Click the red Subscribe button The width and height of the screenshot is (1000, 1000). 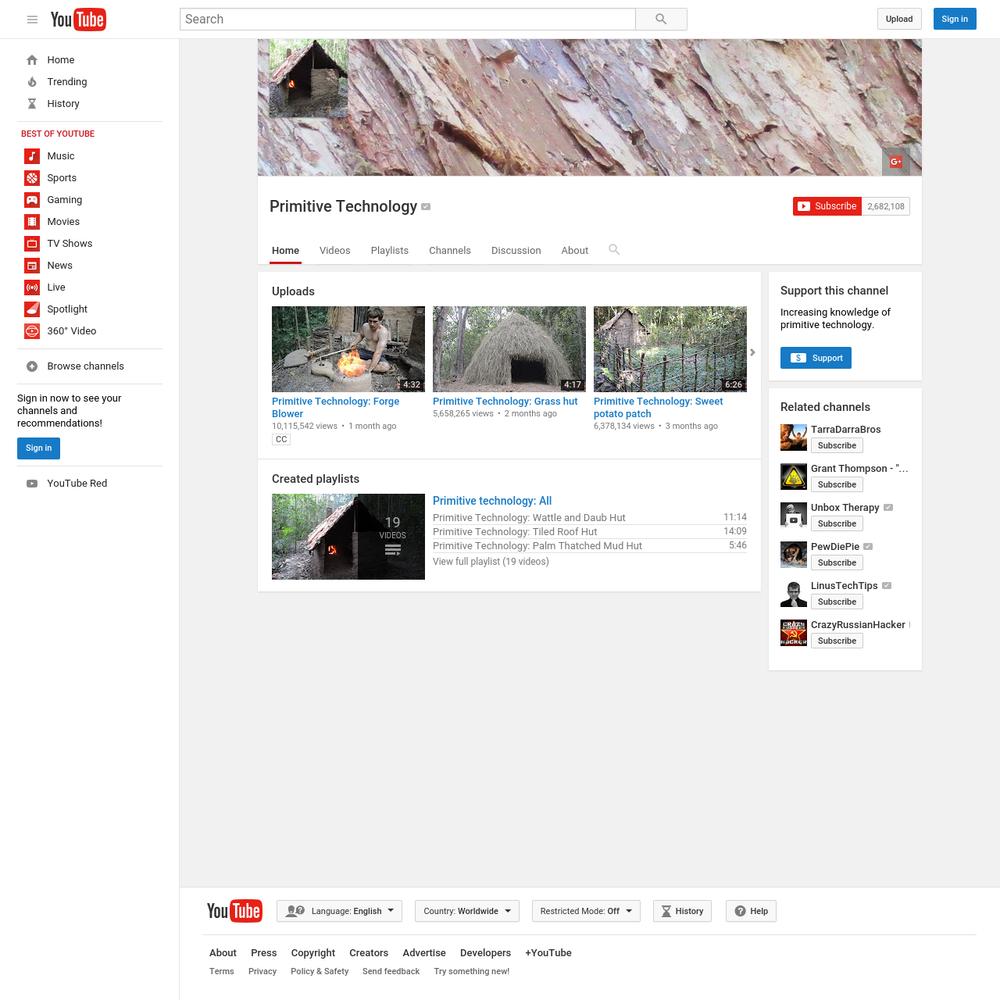[827, 206]
